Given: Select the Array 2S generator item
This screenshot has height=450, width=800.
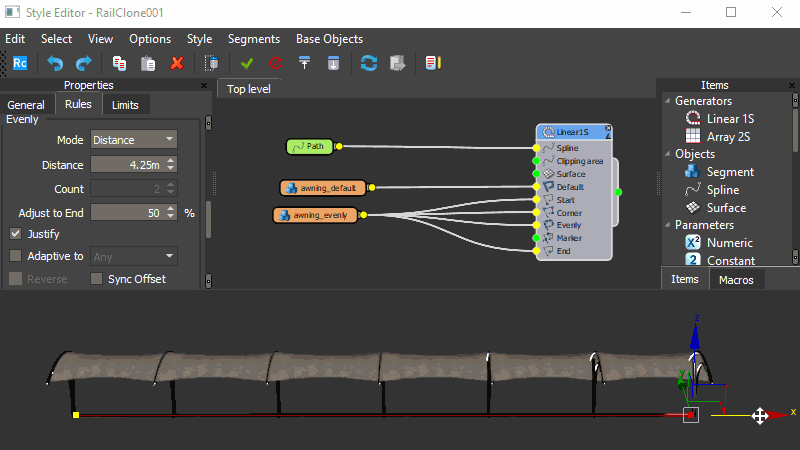Looking at the screenshot, I should pos(728,136).
